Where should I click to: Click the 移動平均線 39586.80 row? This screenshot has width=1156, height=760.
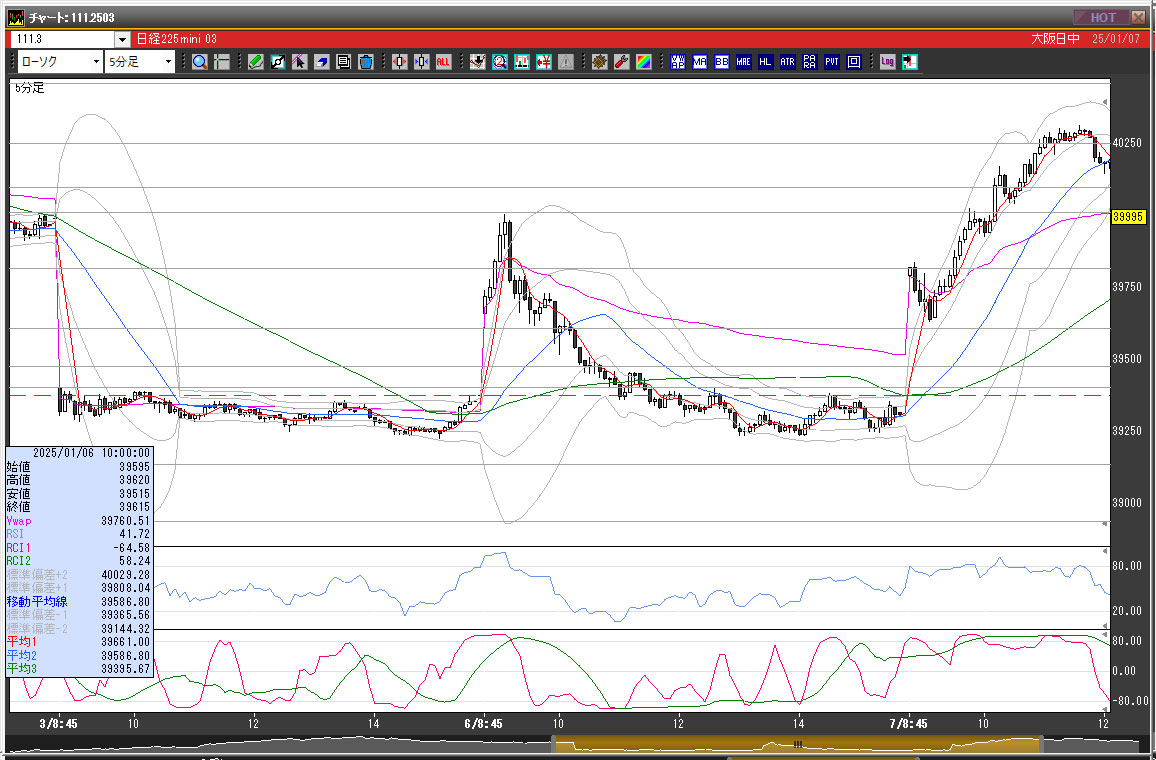(x=78, y=602)
